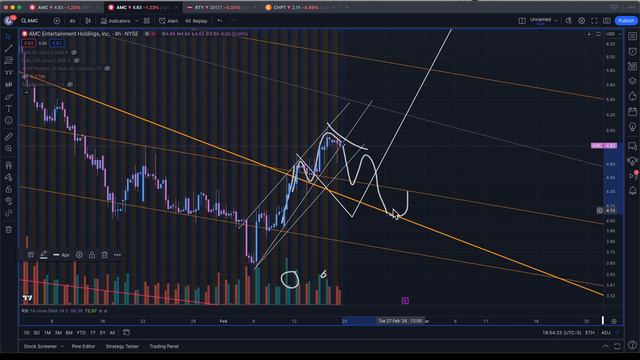
Task: Open the Strategy Tester tab
Action: click(122, 347)
